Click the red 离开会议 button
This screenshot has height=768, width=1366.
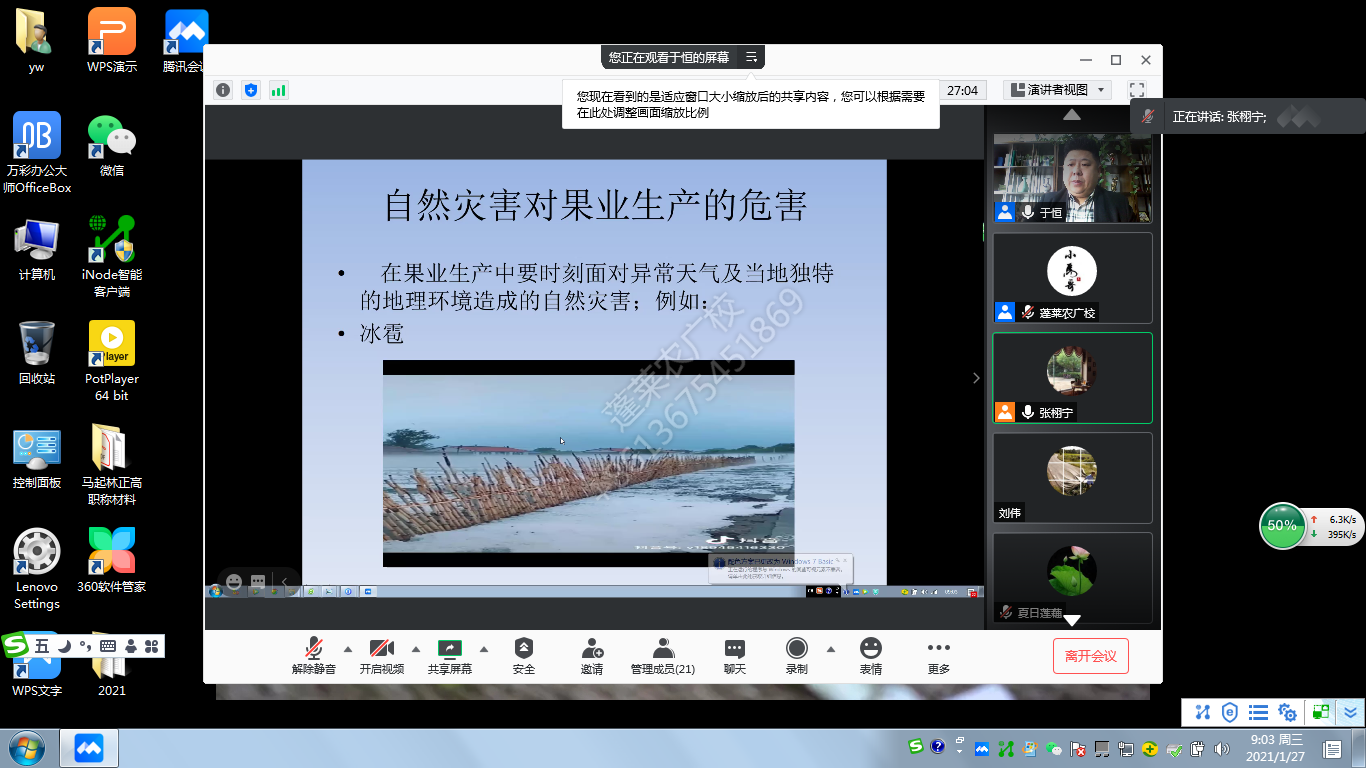click(x=1090, y=656)
